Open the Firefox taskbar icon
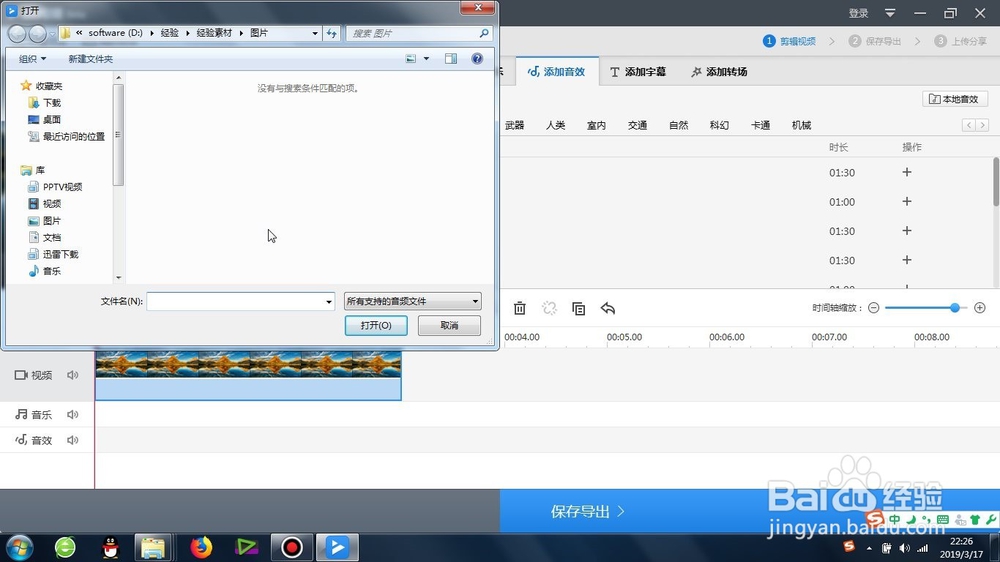Viewport: 1000px width, 562px height. point(201,547)
